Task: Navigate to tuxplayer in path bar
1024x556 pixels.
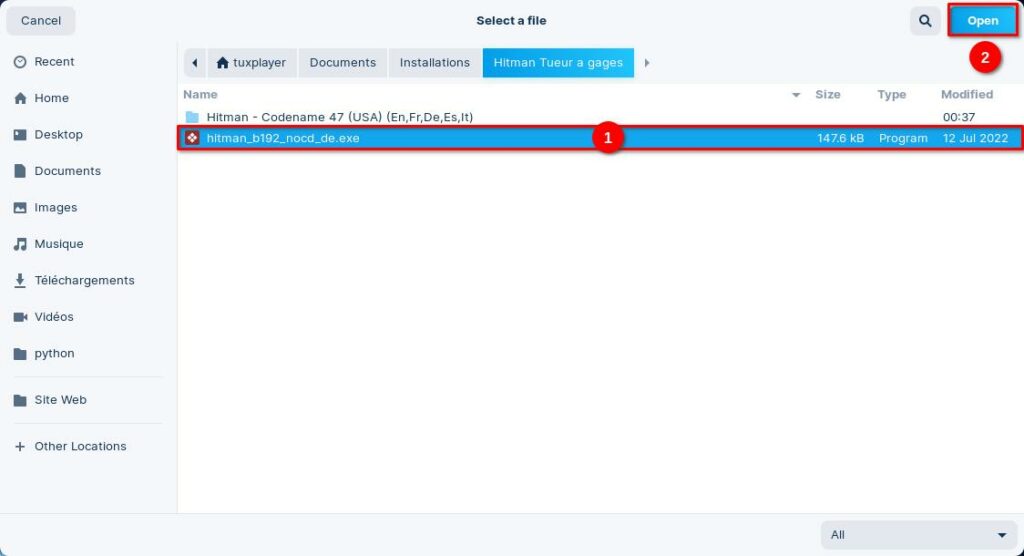Action: click(x=251, y=63)
